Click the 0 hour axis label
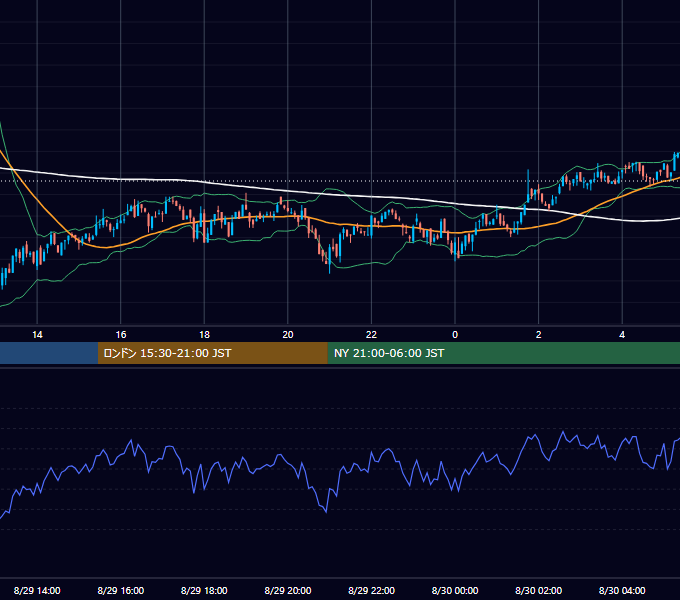The width and height of the screenshot is (680, 600). pyautogui.click(x=455, y=335)
